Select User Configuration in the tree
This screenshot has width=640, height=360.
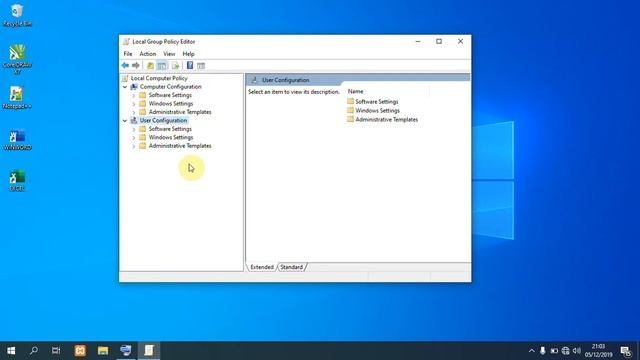pyautogui.click(x=163, y=120)
